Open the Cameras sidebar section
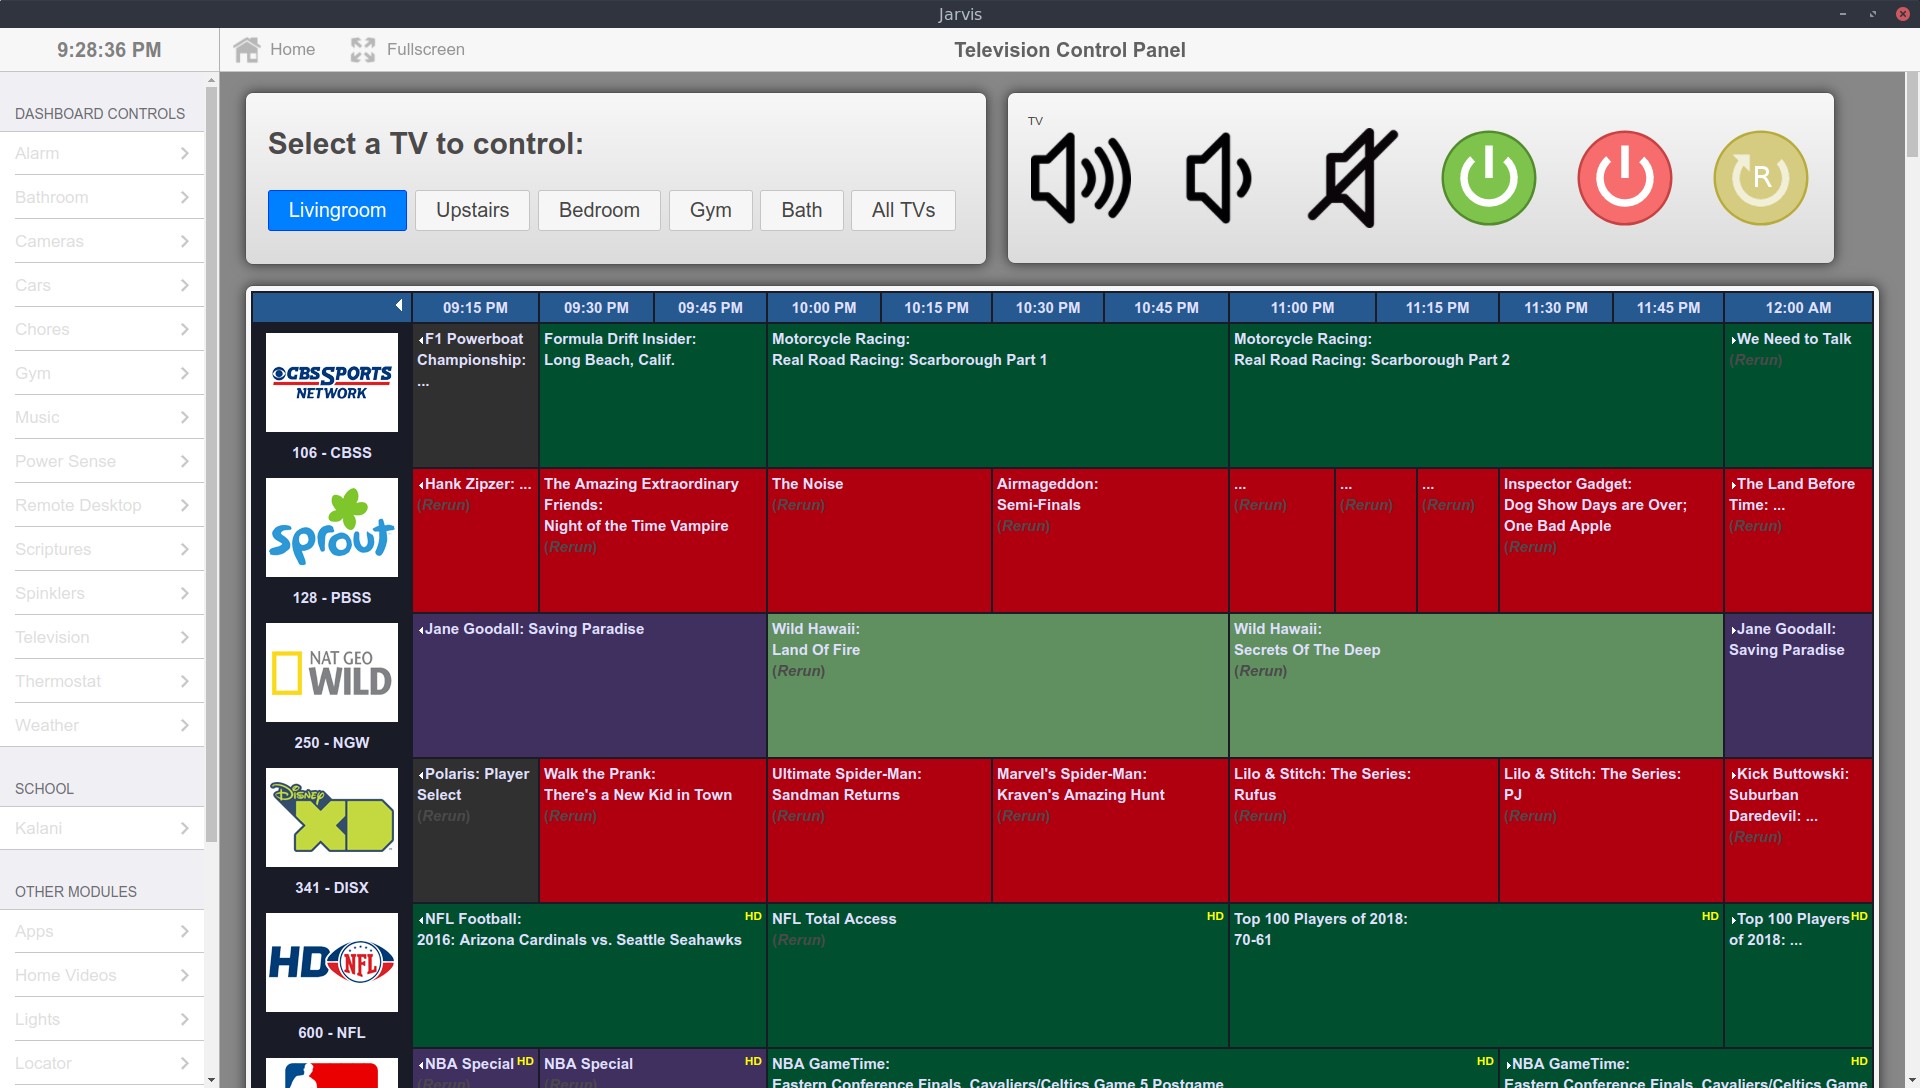 pos(102,241)
